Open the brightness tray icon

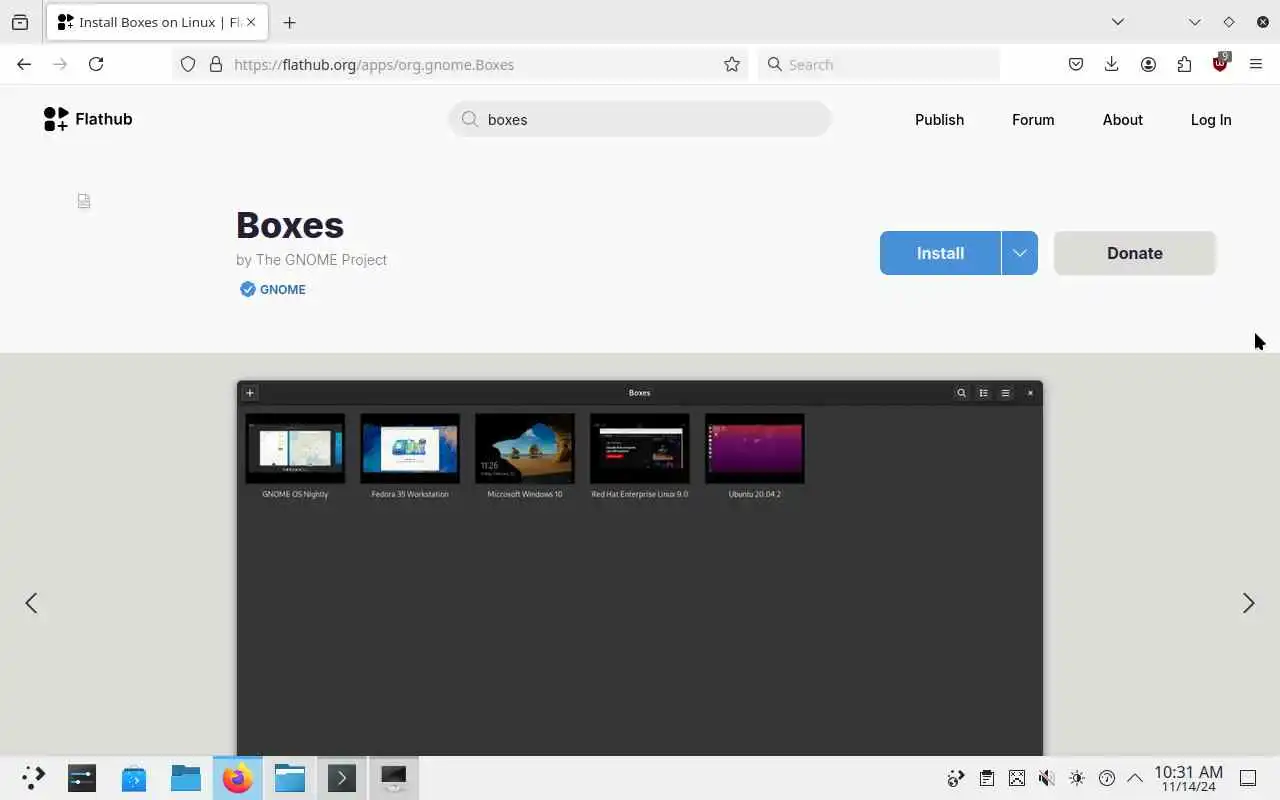point(1076,778)
